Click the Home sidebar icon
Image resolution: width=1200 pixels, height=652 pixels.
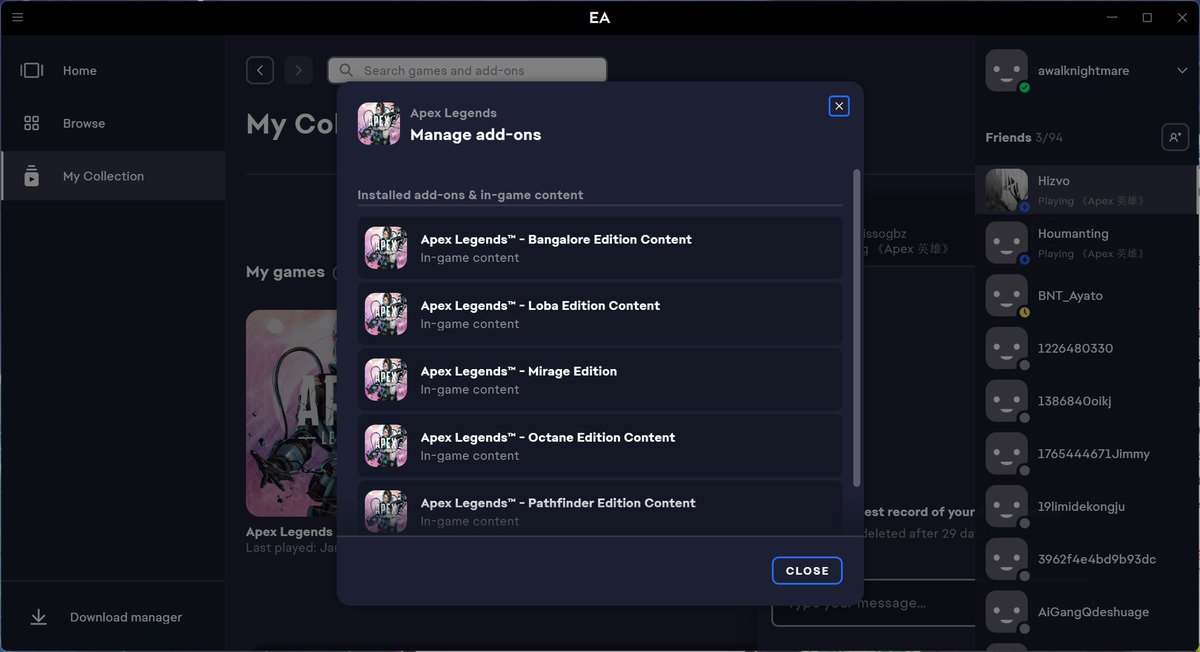32,70
